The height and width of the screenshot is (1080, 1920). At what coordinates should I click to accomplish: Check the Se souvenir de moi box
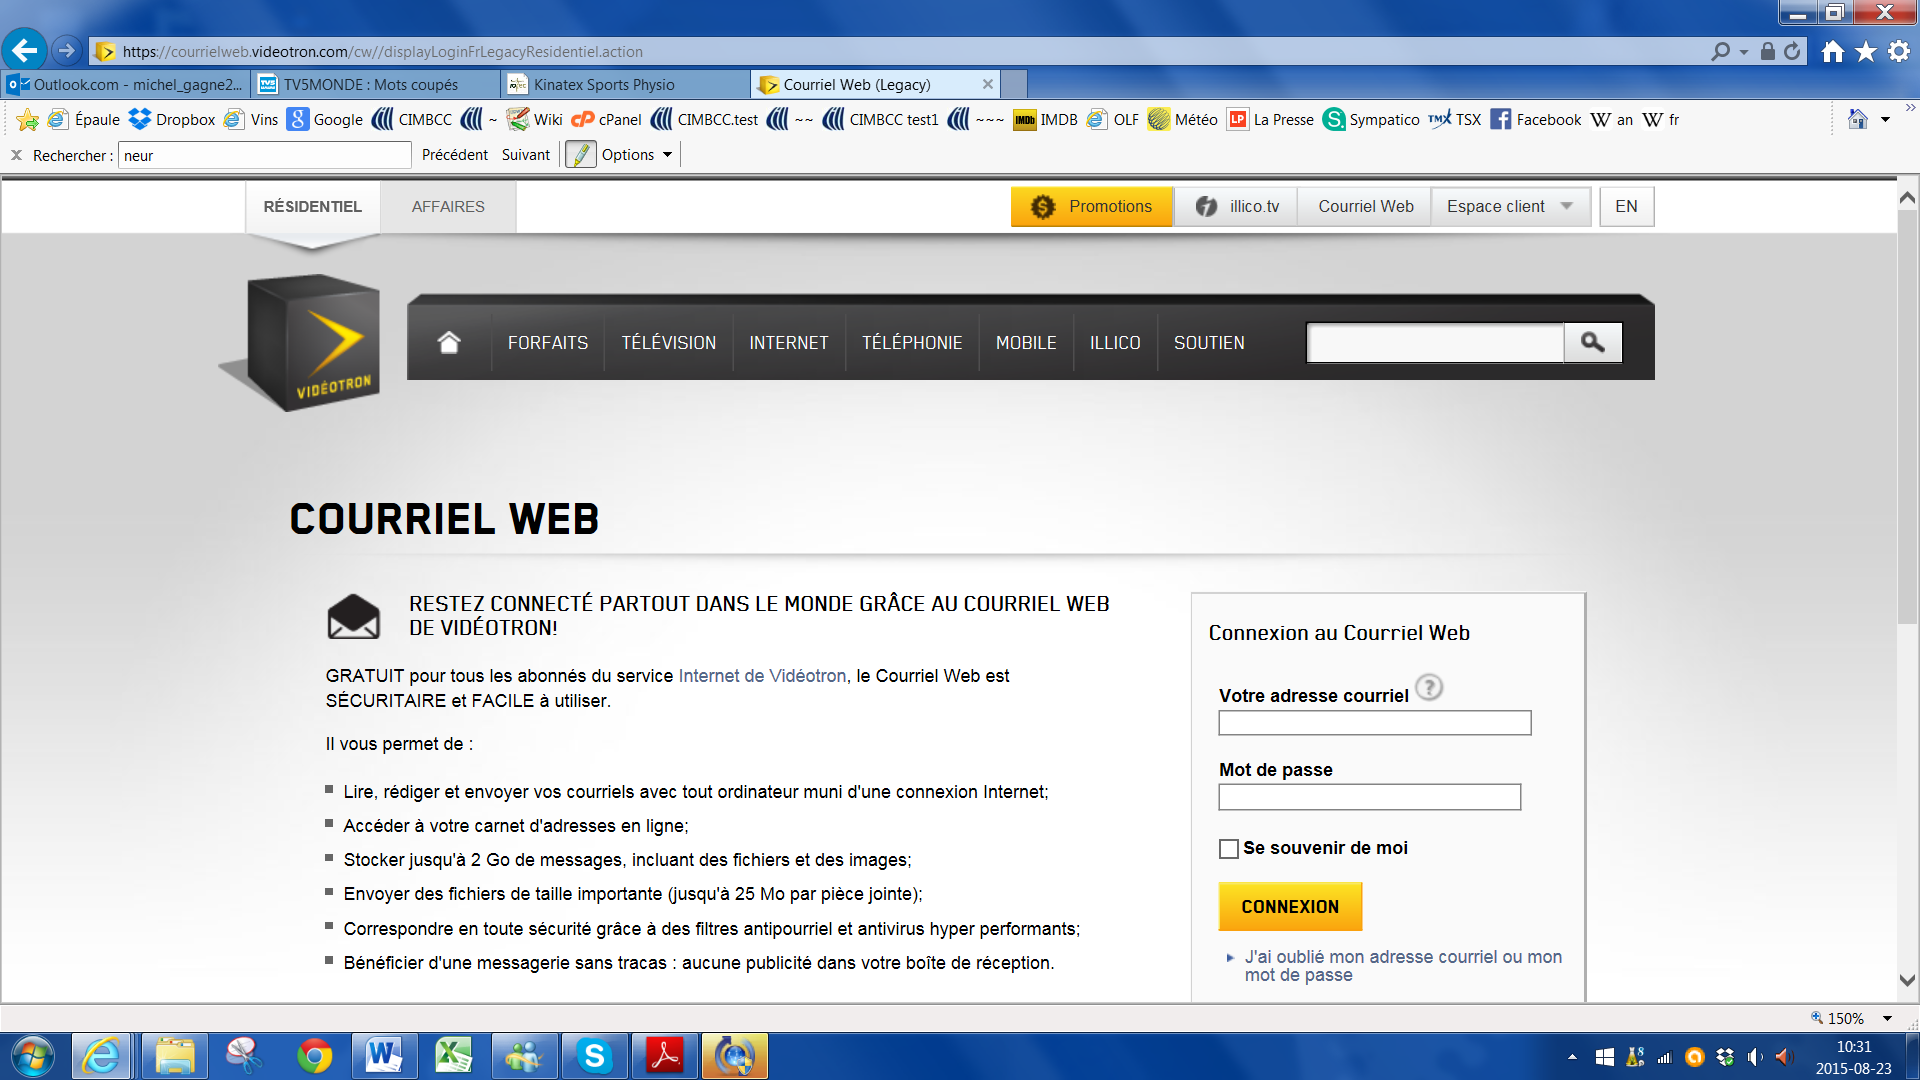click(x=1229, y=848)
